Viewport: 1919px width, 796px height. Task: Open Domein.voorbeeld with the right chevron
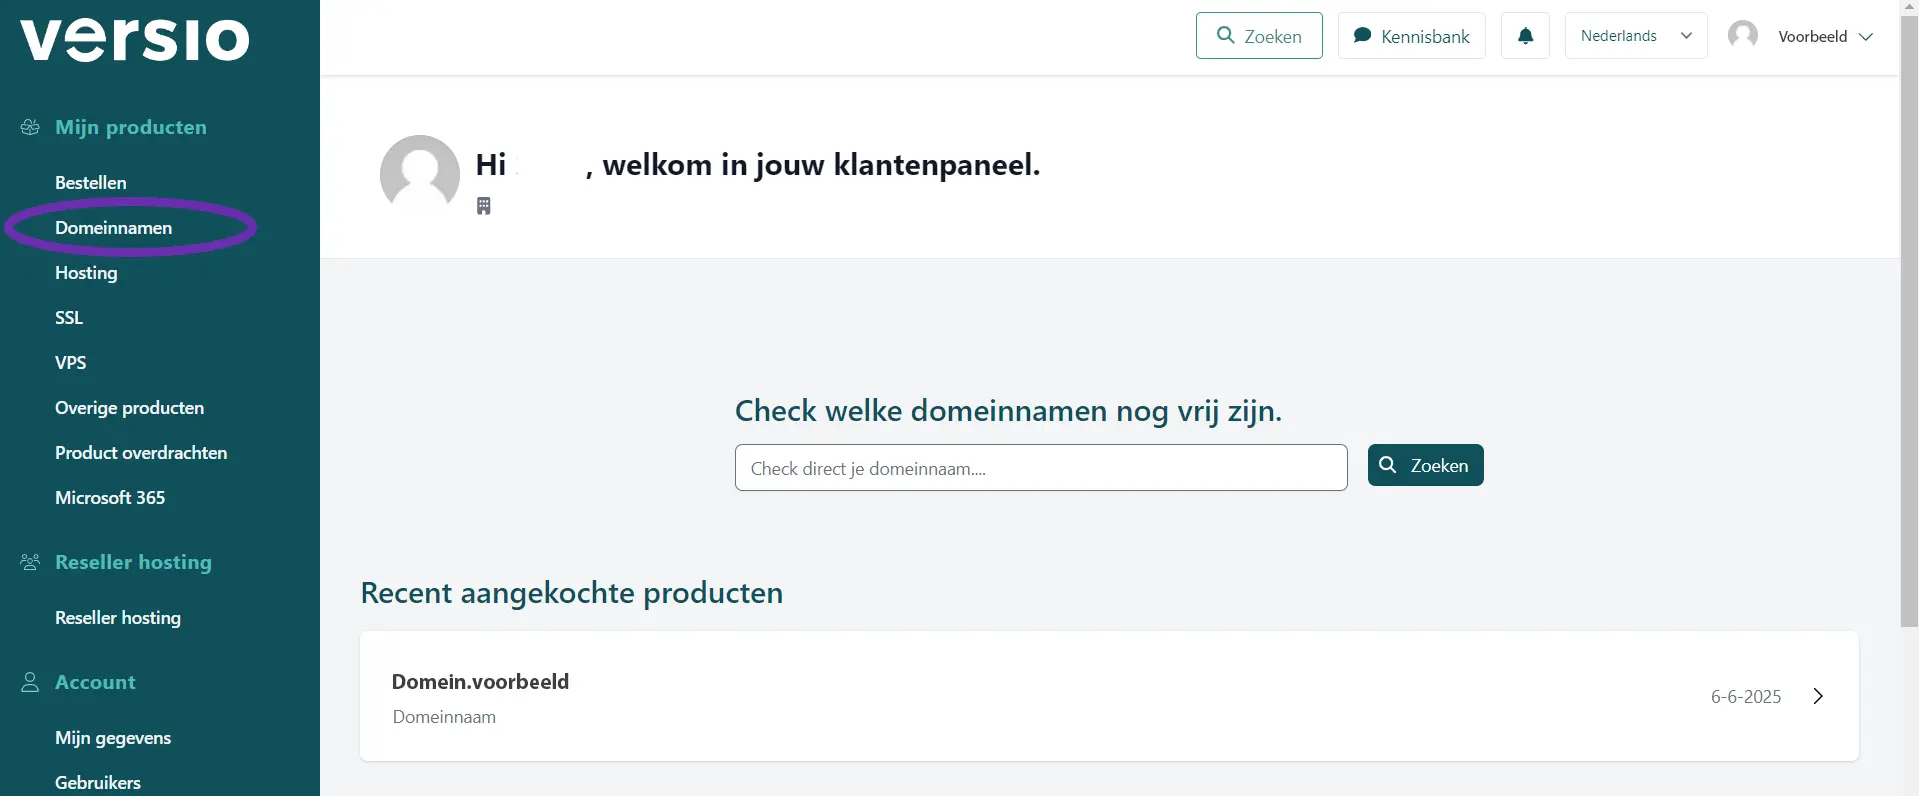tap(1818, 696)
